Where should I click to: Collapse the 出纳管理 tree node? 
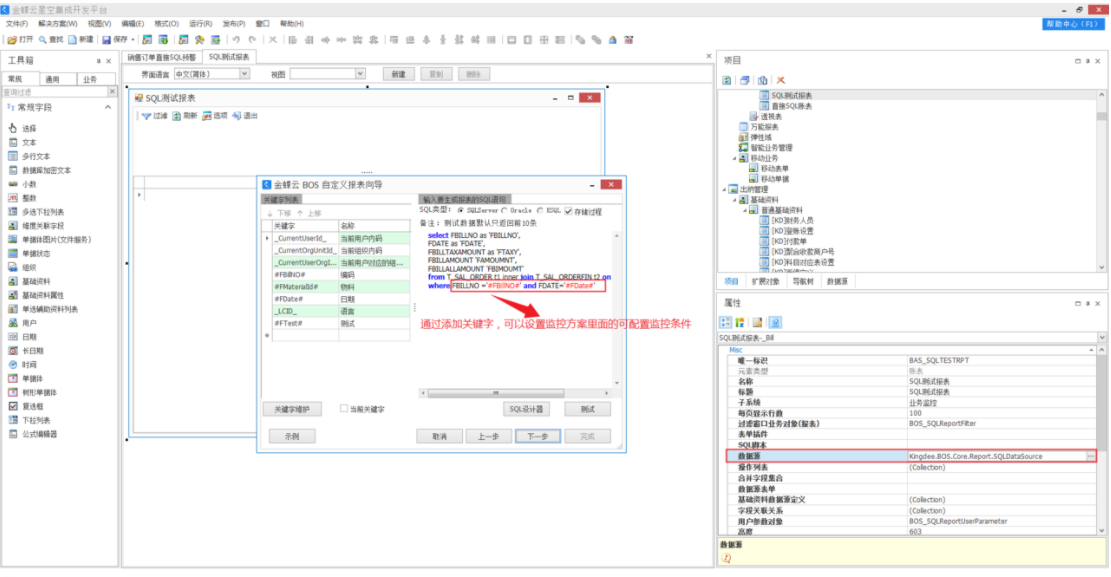click(724, 189)
